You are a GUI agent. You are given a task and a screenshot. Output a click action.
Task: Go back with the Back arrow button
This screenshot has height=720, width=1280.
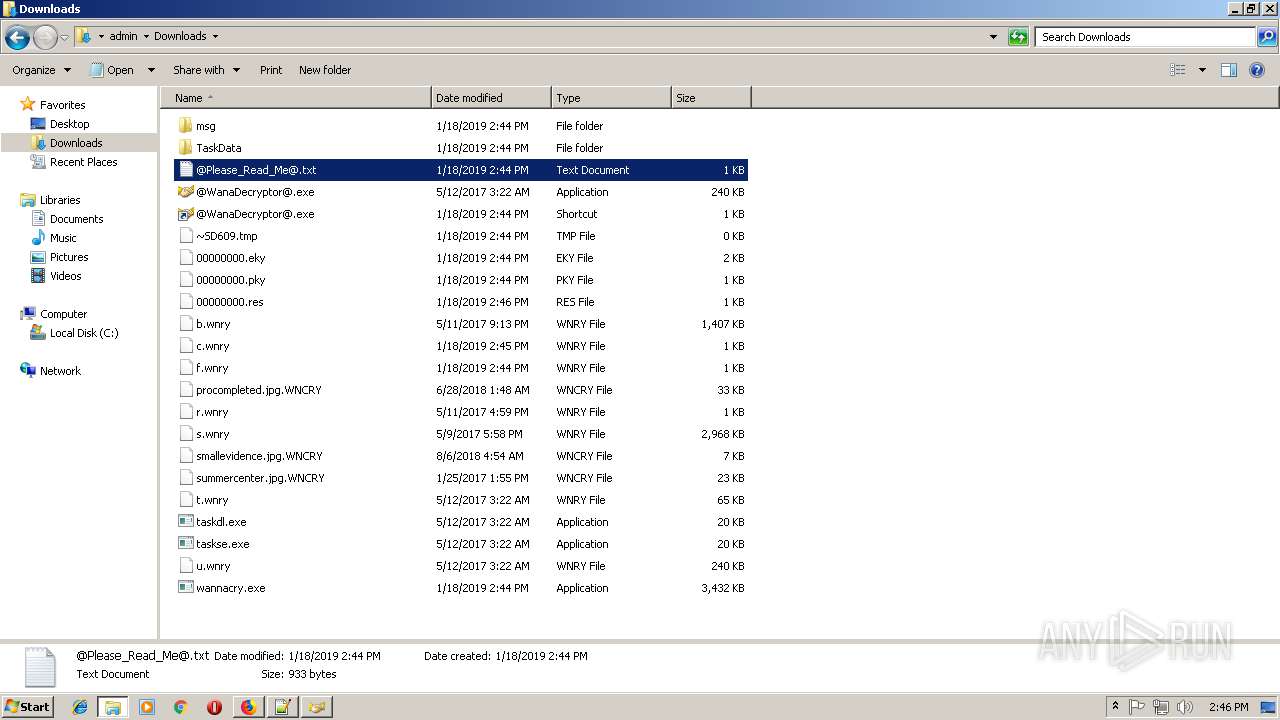tap(17, 38)
